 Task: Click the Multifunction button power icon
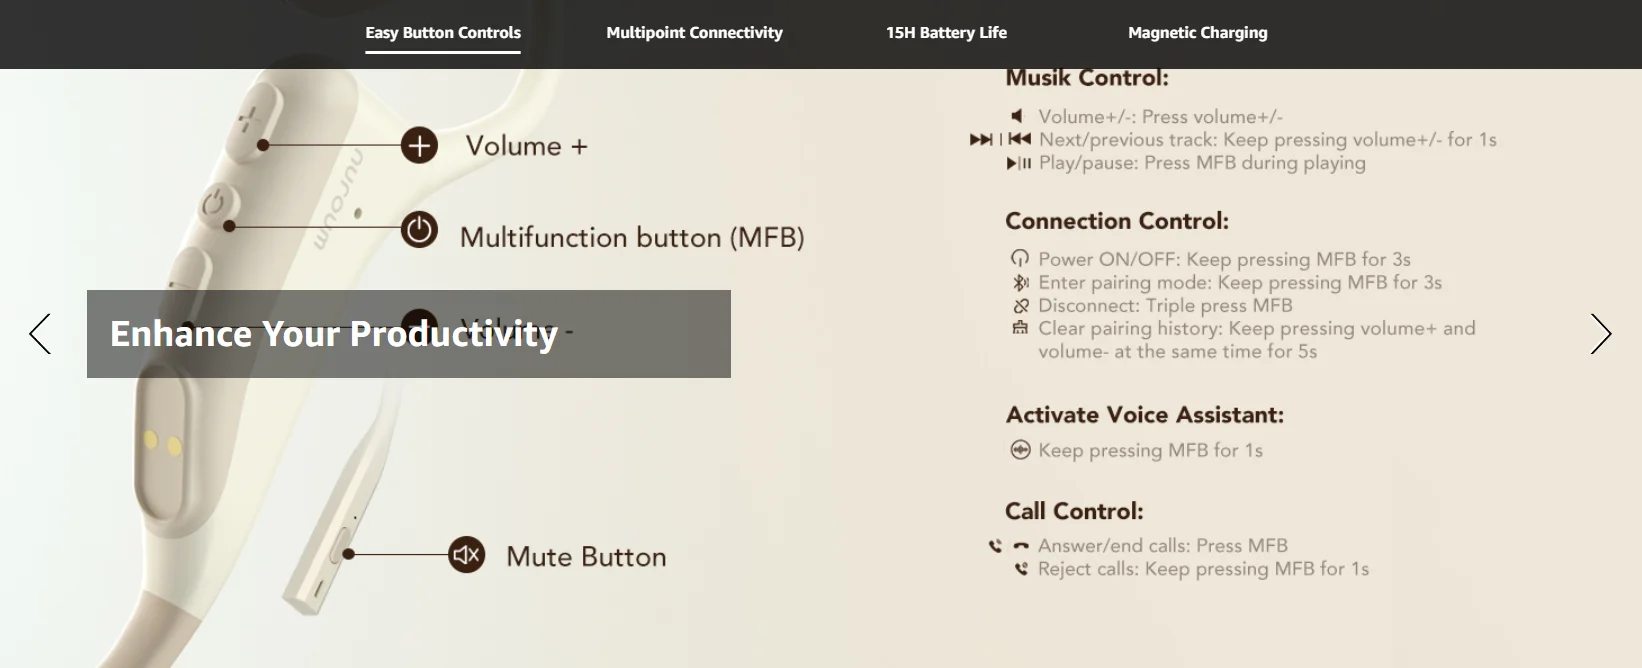(419, 230)
